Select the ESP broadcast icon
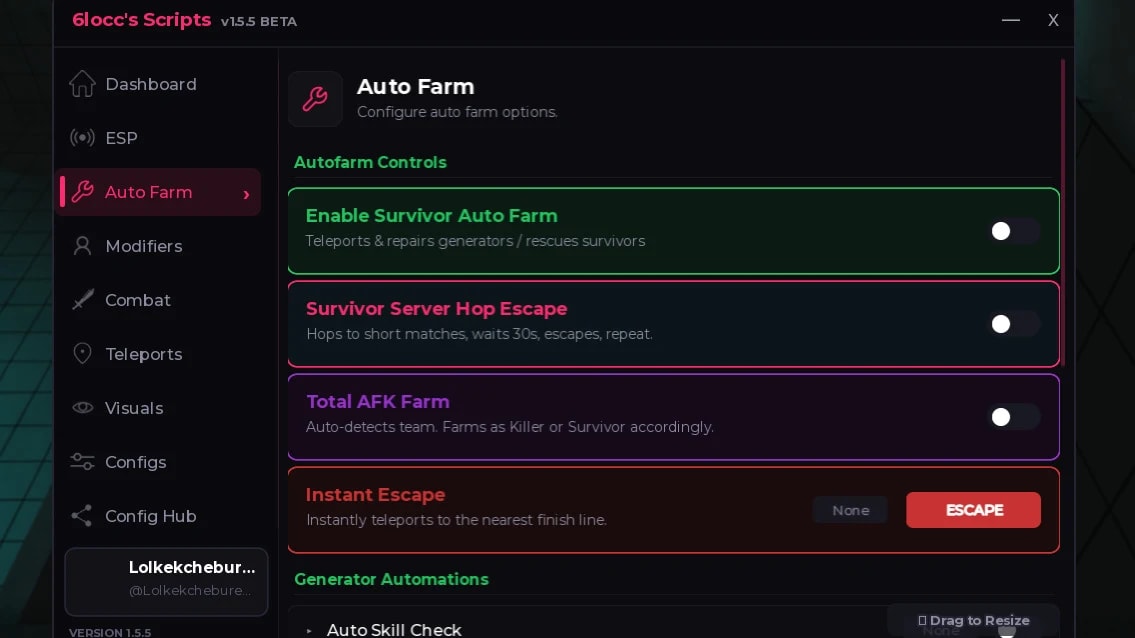The image size is (1135, 638). 82,138
